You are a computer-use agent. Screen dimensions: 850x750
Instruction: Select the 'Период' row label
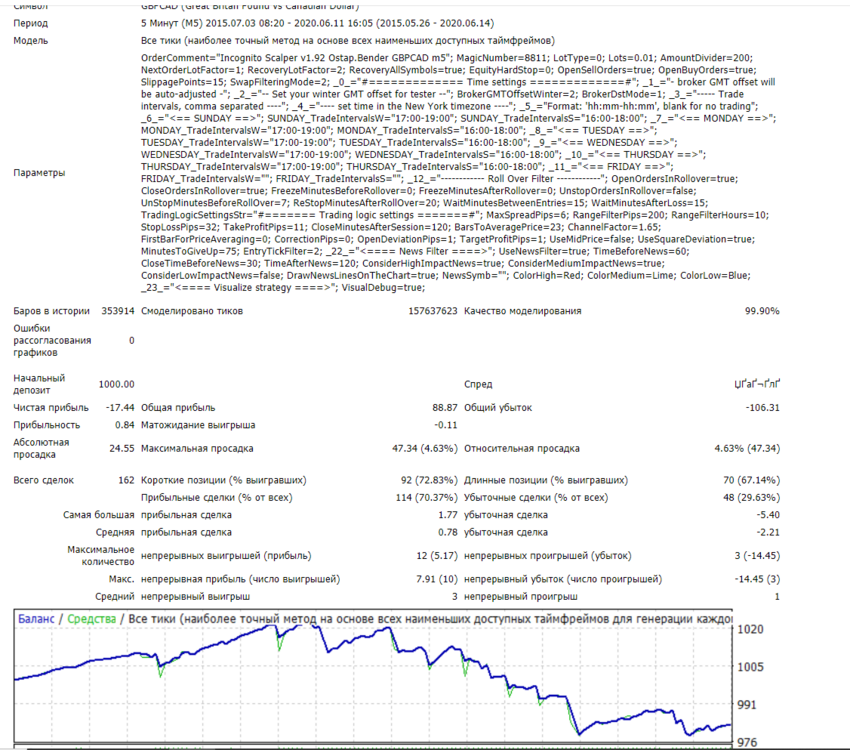pyautogui.click(x=30, y=23)
